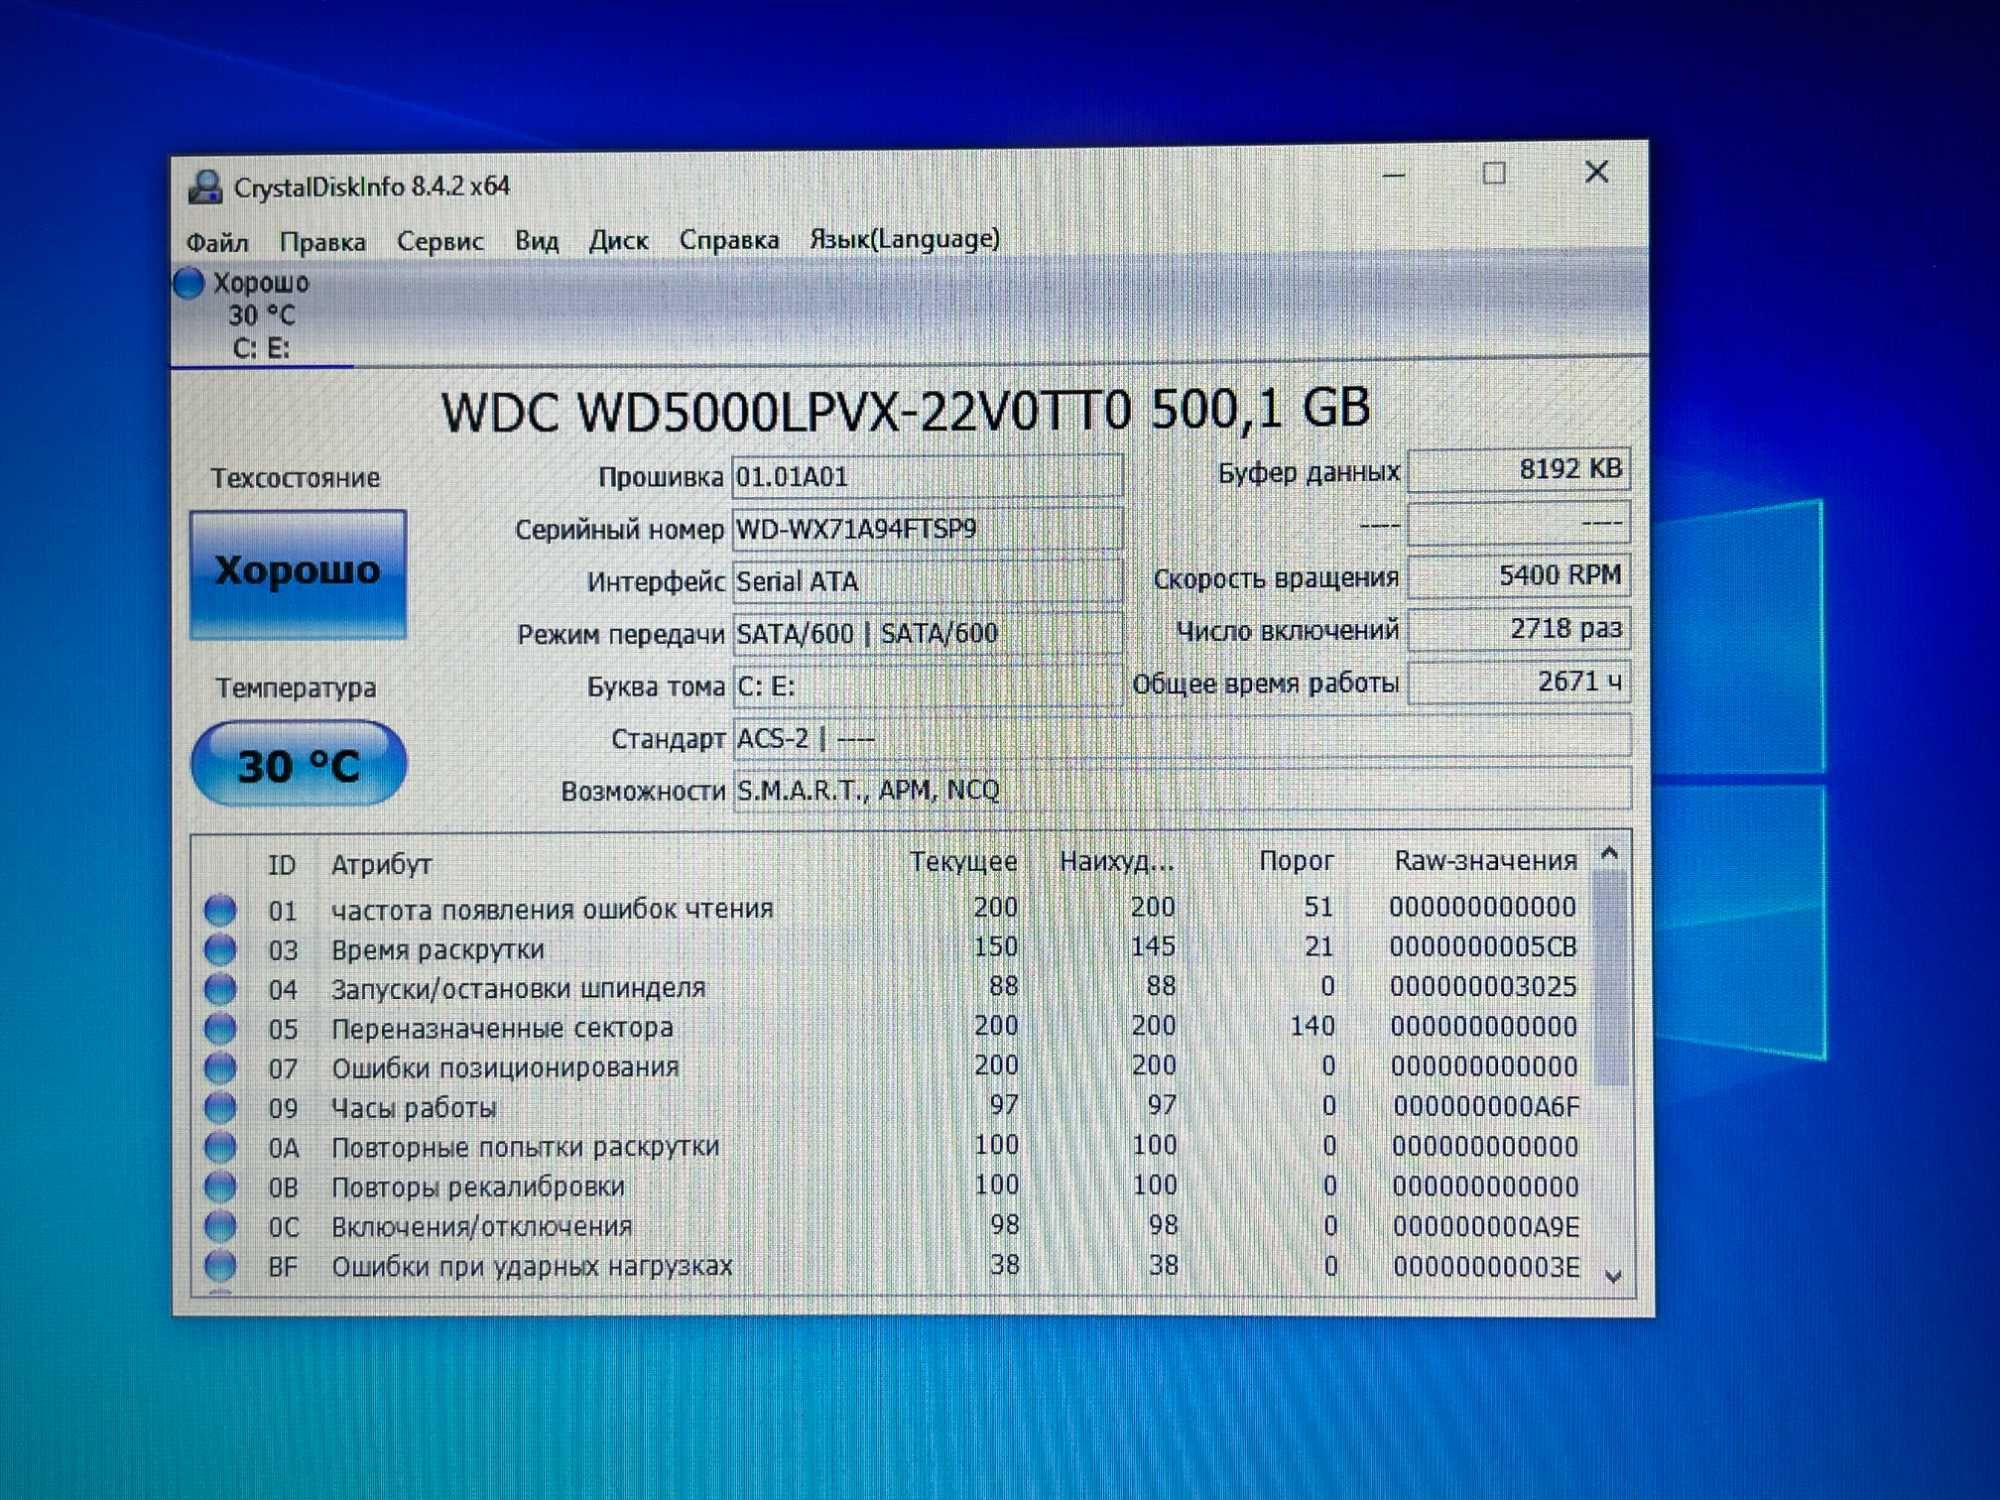Click the Интерфейс field Serial ATA
The width and height of the screenshot is (2000, 1500).
[x=927, y=581]
